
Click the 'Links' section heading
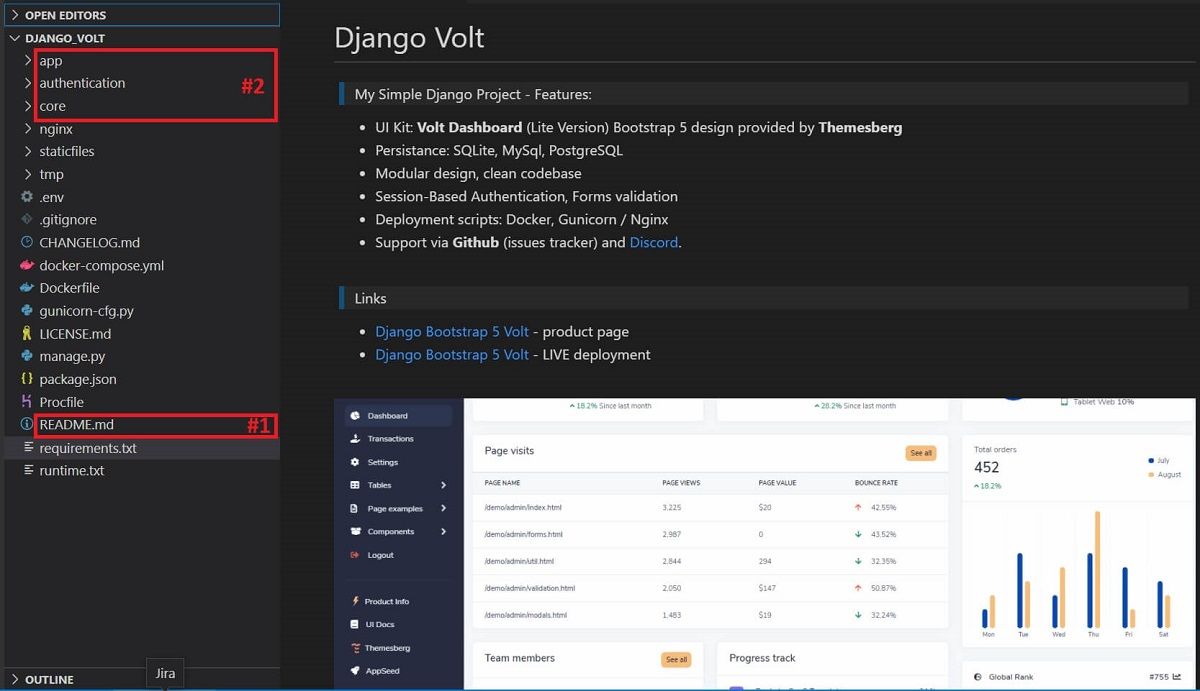(370, 299)
